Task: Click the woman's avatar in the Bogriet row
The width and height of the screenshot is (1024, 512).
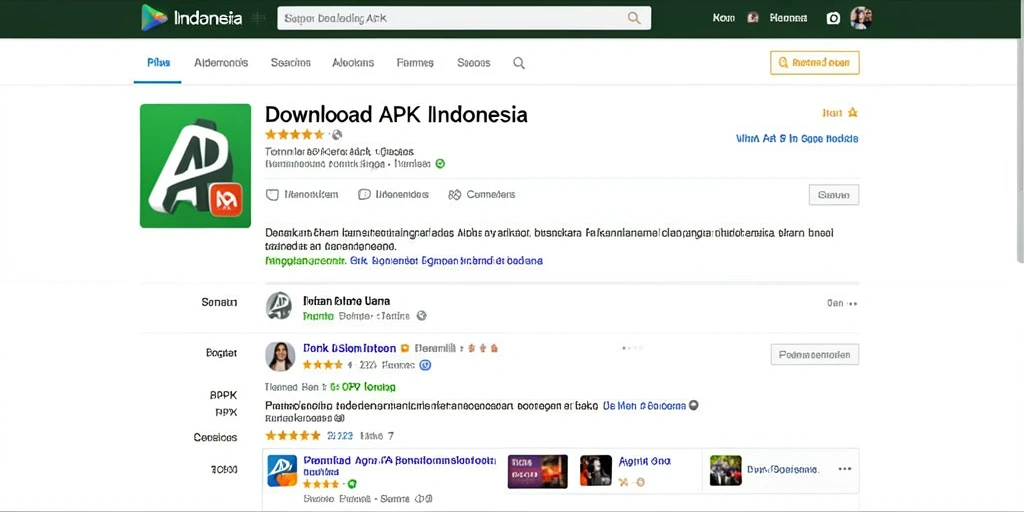Action: (x=280, y=357)
